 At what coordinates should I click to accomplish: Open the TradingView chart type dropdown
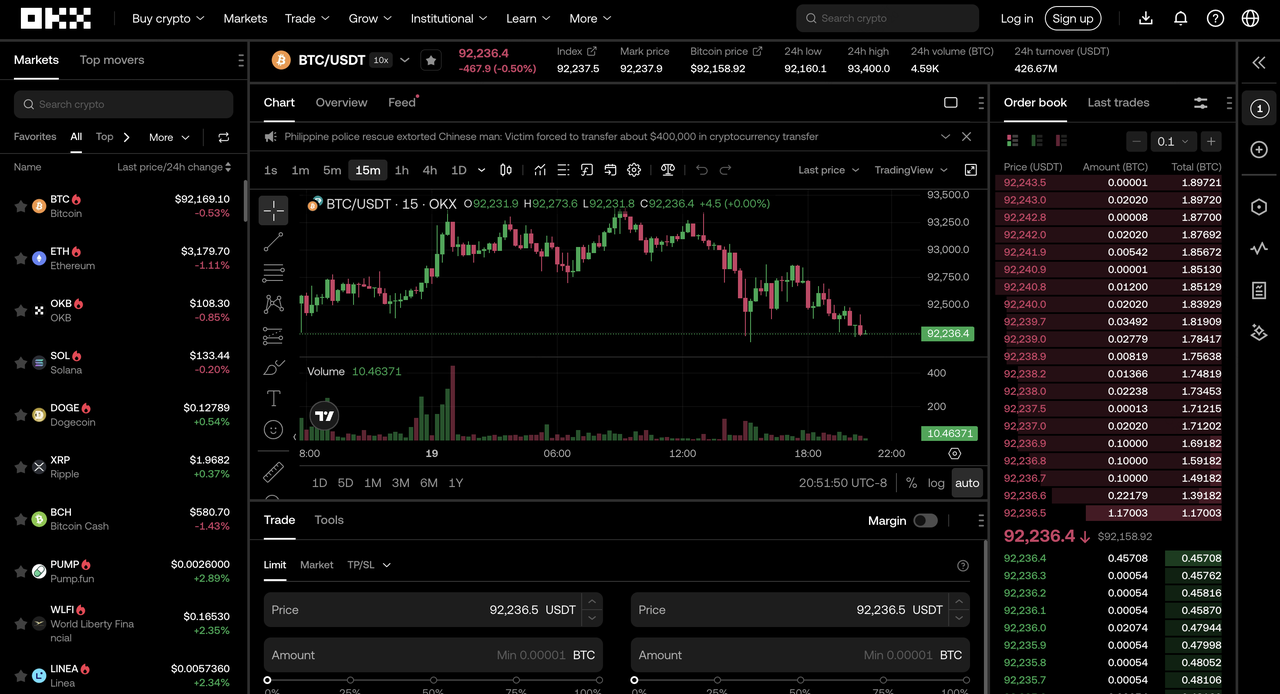click(x=910, y=170)
